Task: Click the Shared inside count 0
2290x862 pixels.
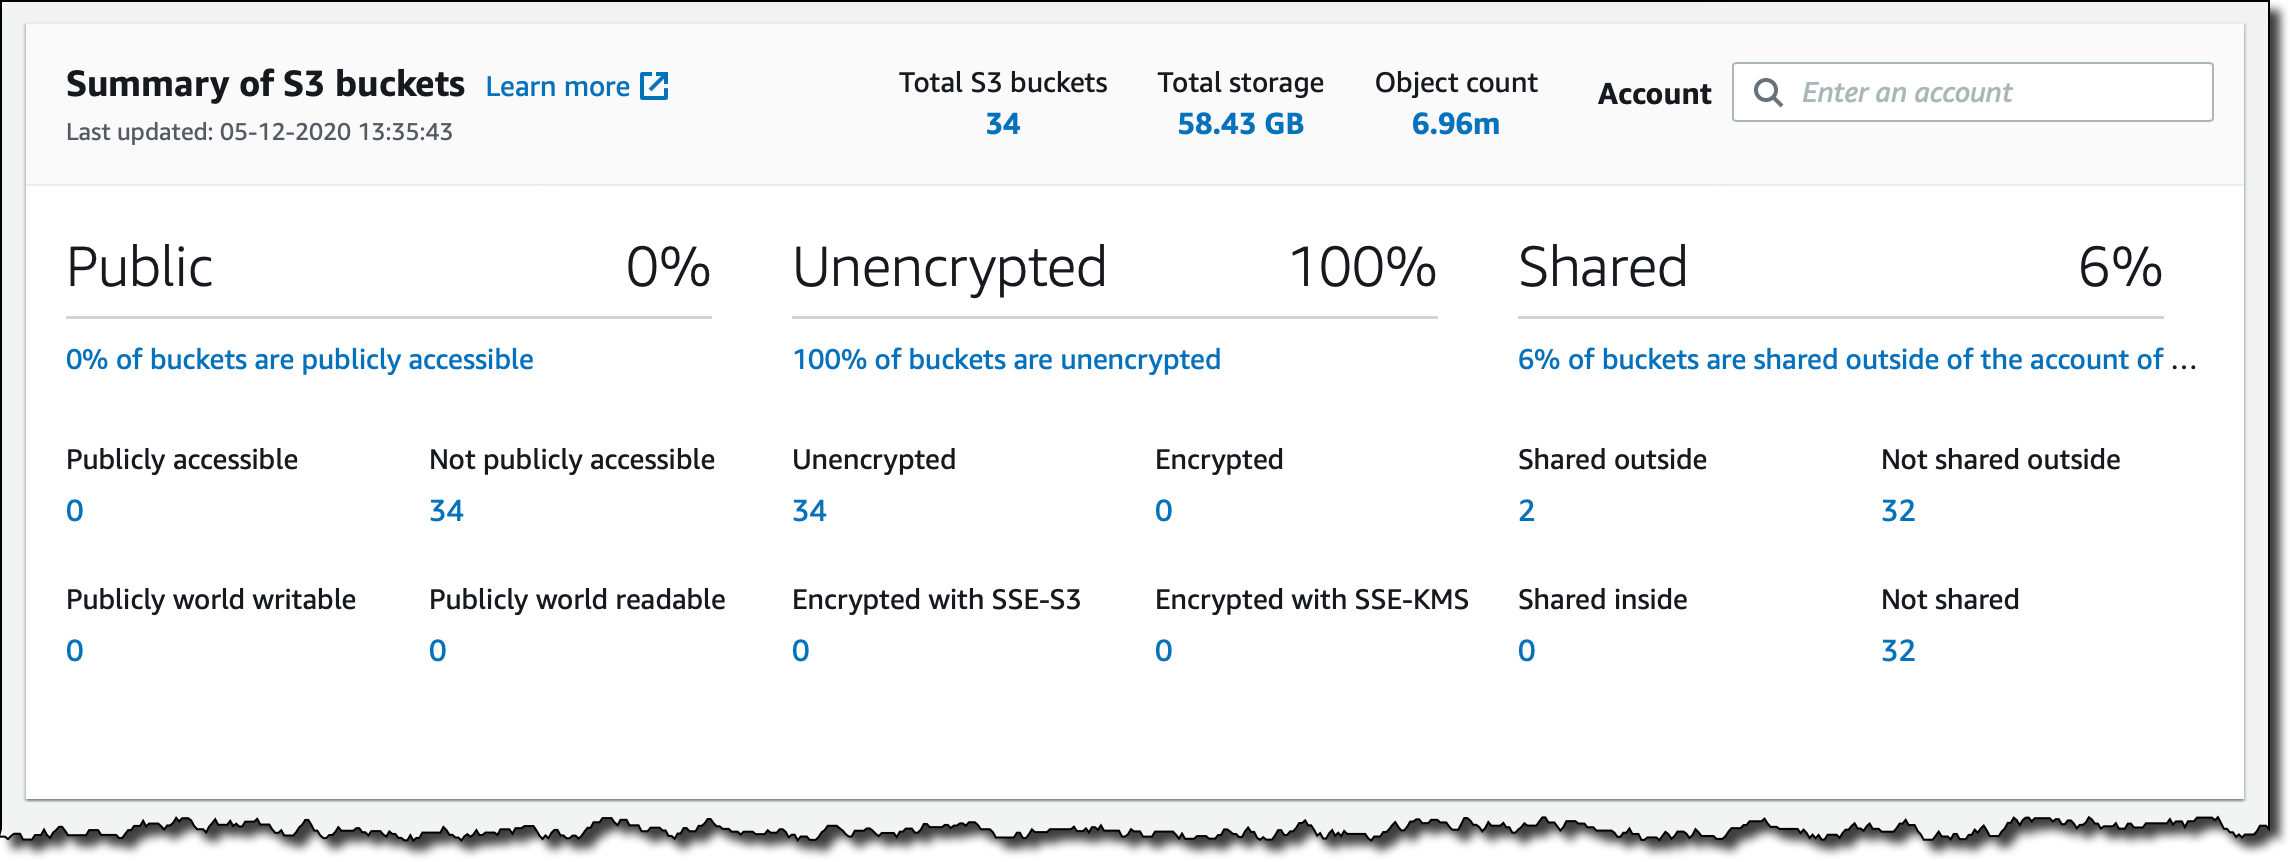Action: coord(1526,651)
